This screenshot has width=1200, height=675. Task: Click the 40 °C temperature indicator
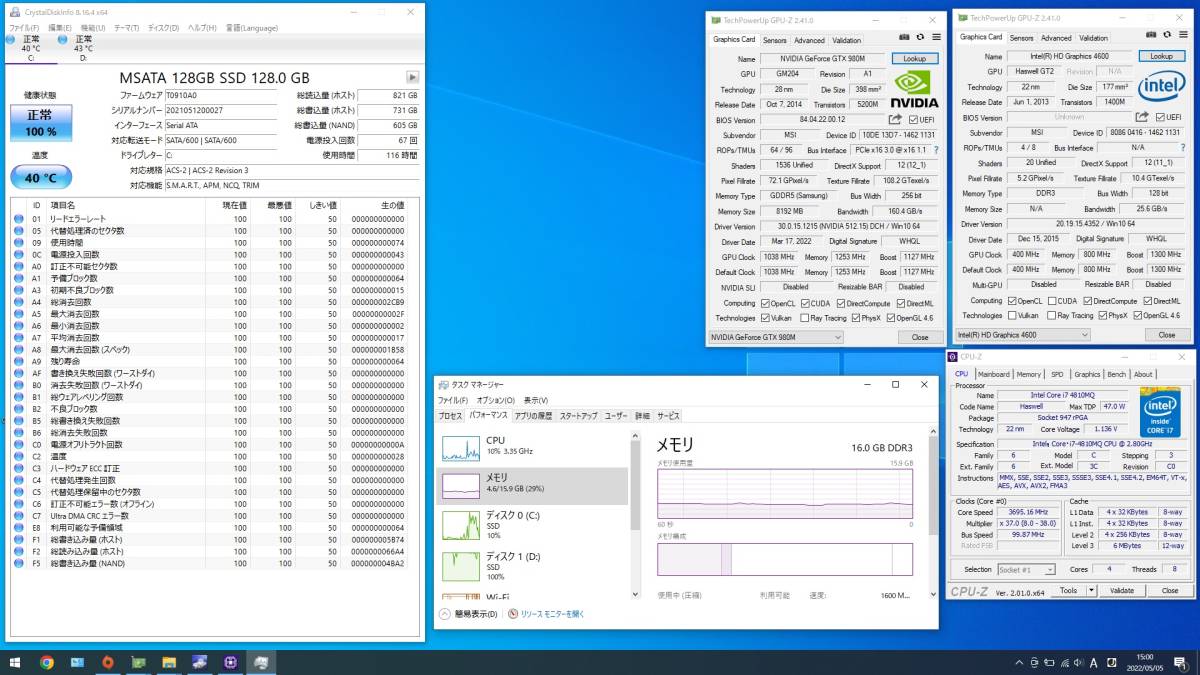(41, 177)
